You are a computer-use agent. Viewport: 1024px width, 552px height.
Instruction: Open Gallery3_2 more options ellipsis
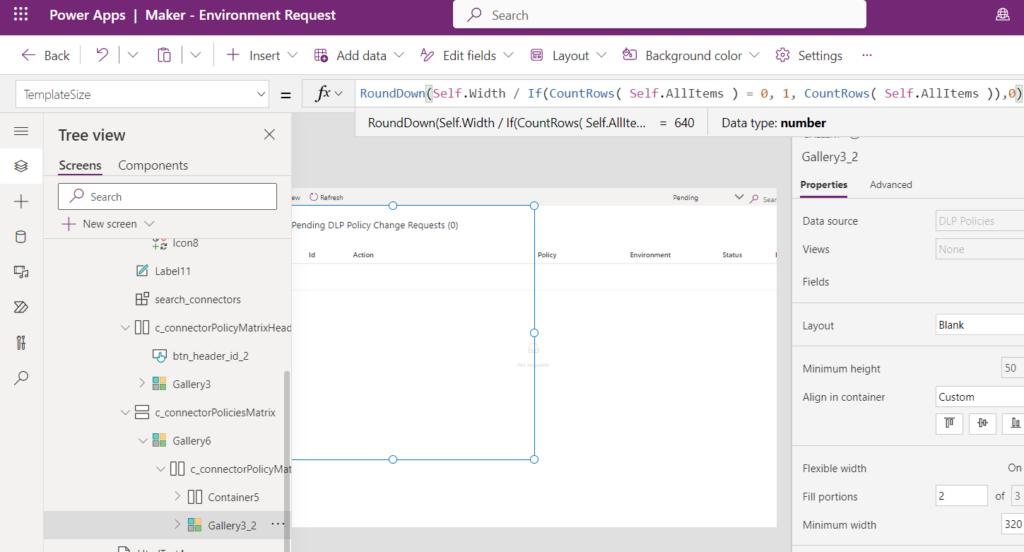click(277, 525)
